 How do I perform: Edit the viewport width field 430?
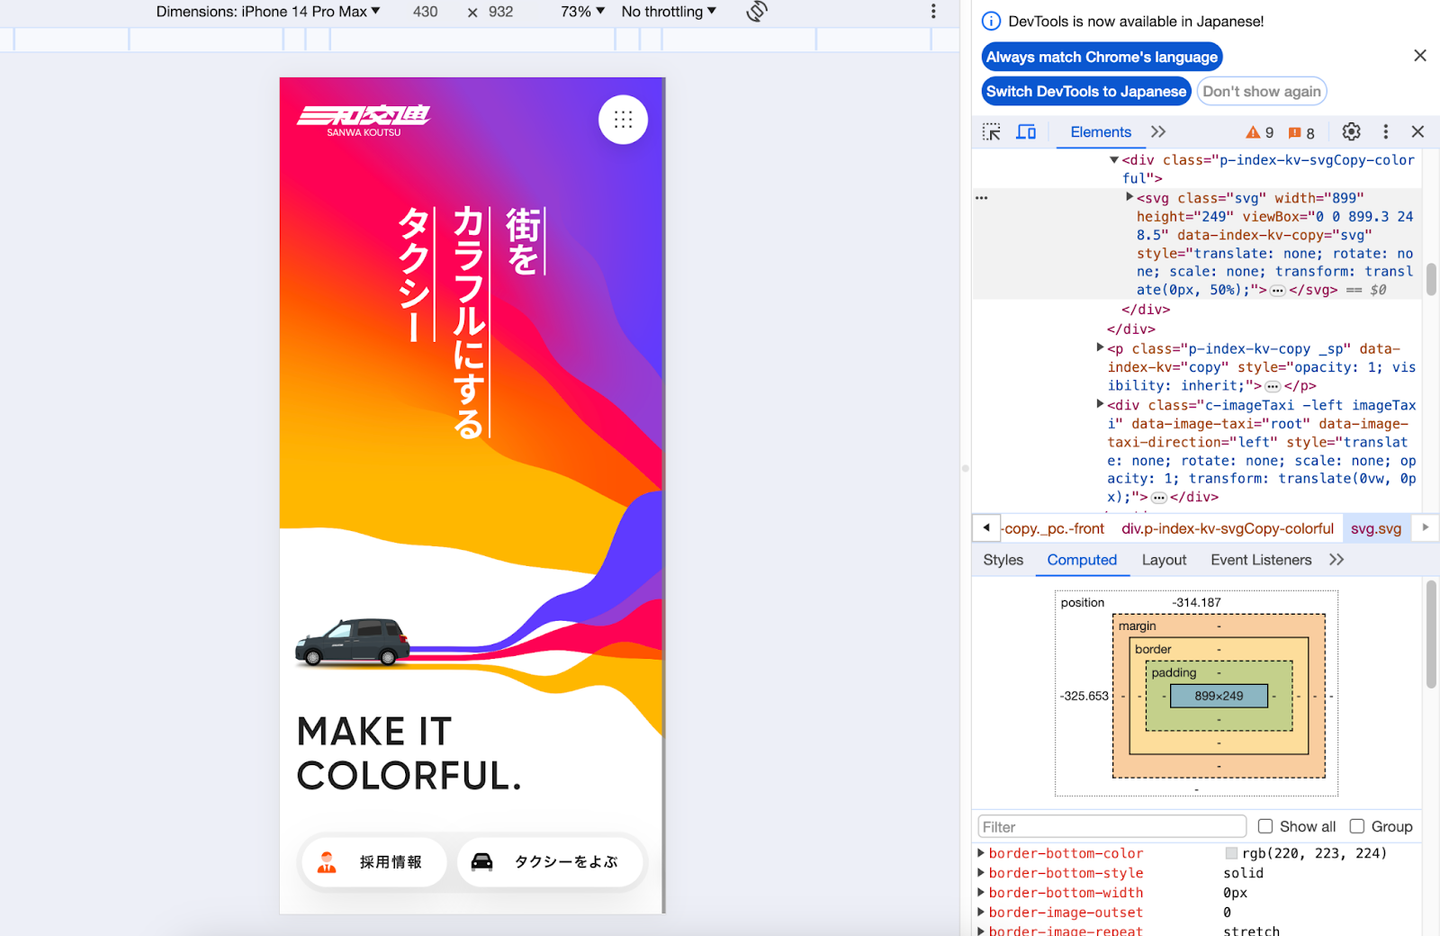(x=426, y=11)
